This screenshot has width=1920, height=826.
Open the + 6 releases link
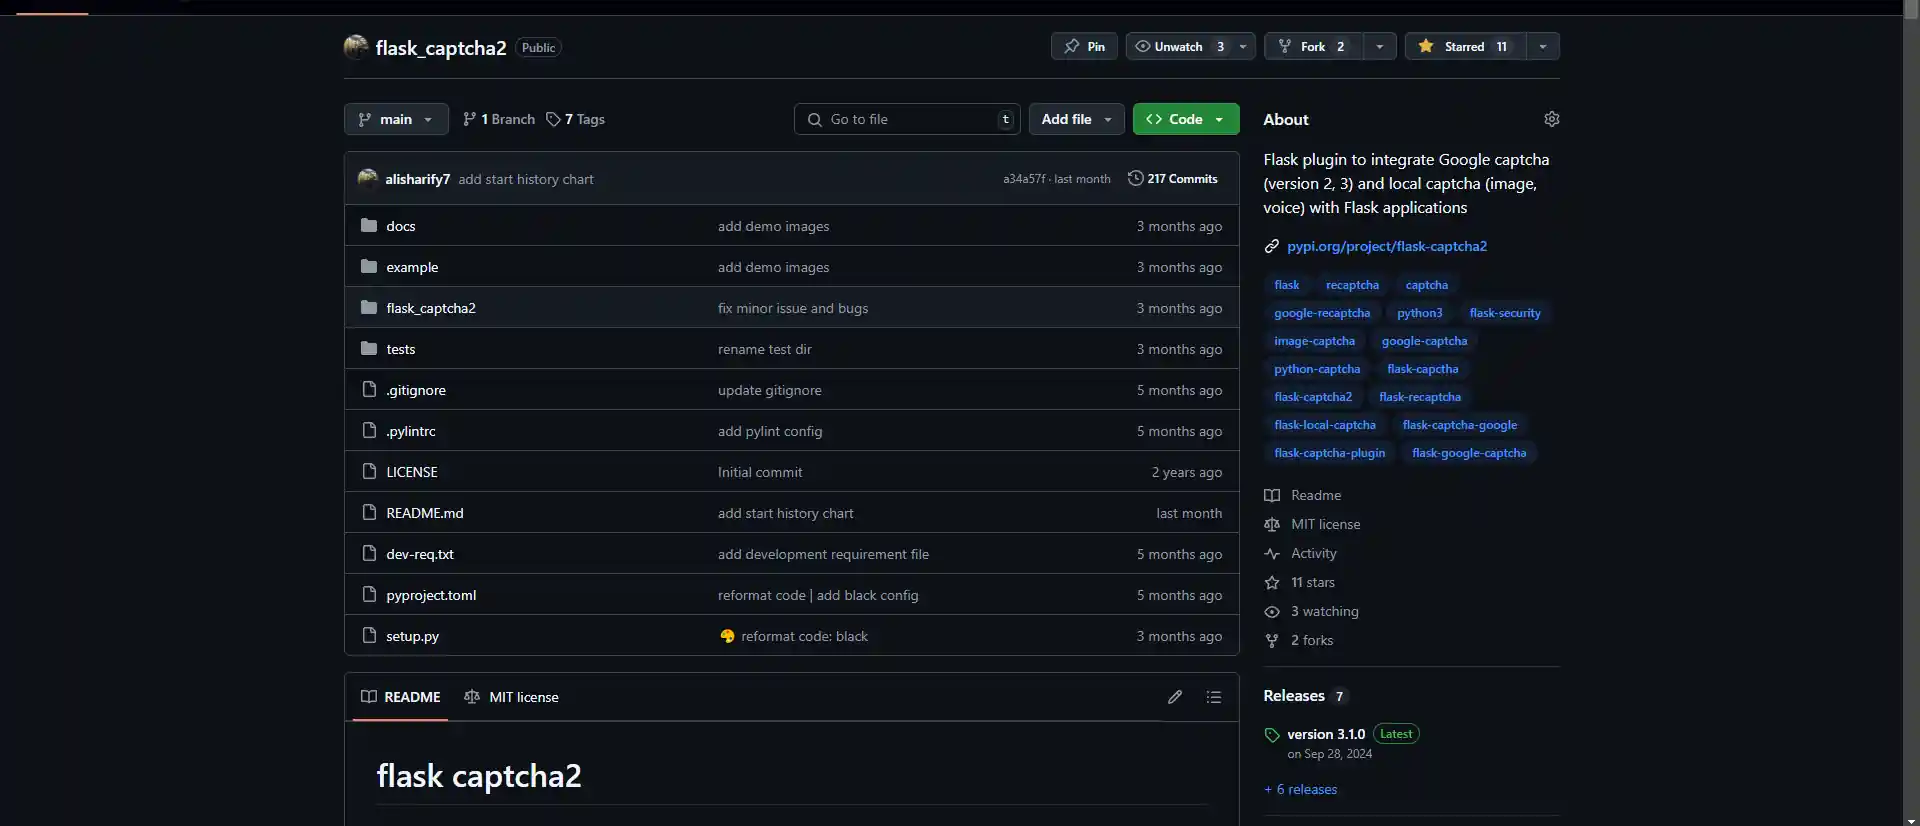tap(1301, 790)
